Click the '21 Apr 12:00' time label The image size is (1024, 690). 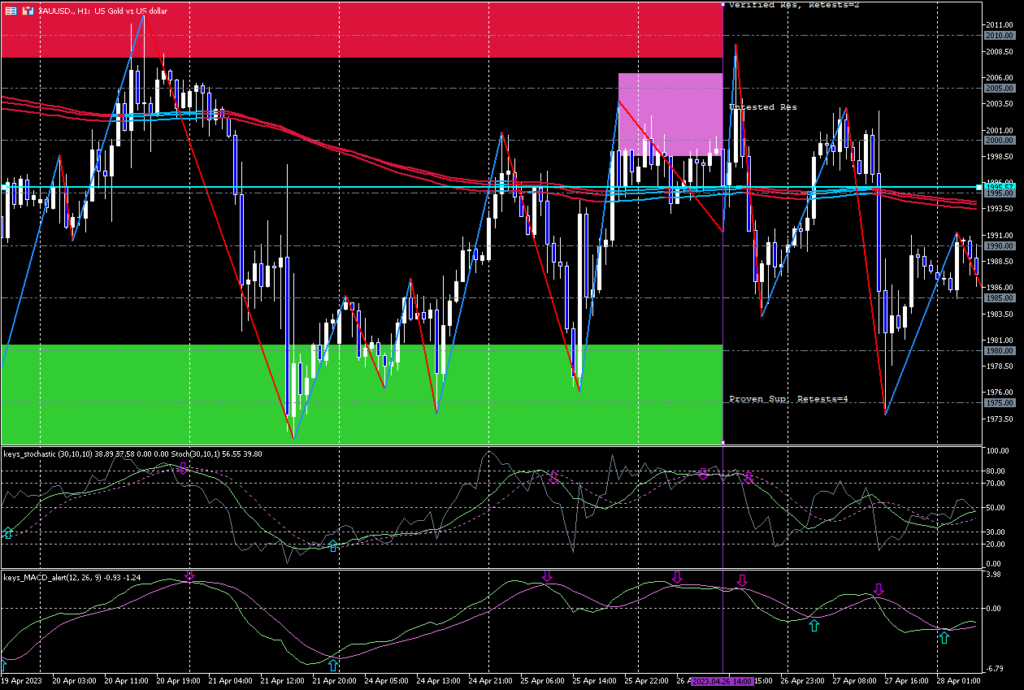pyautogui.click(x=282, y=681)
